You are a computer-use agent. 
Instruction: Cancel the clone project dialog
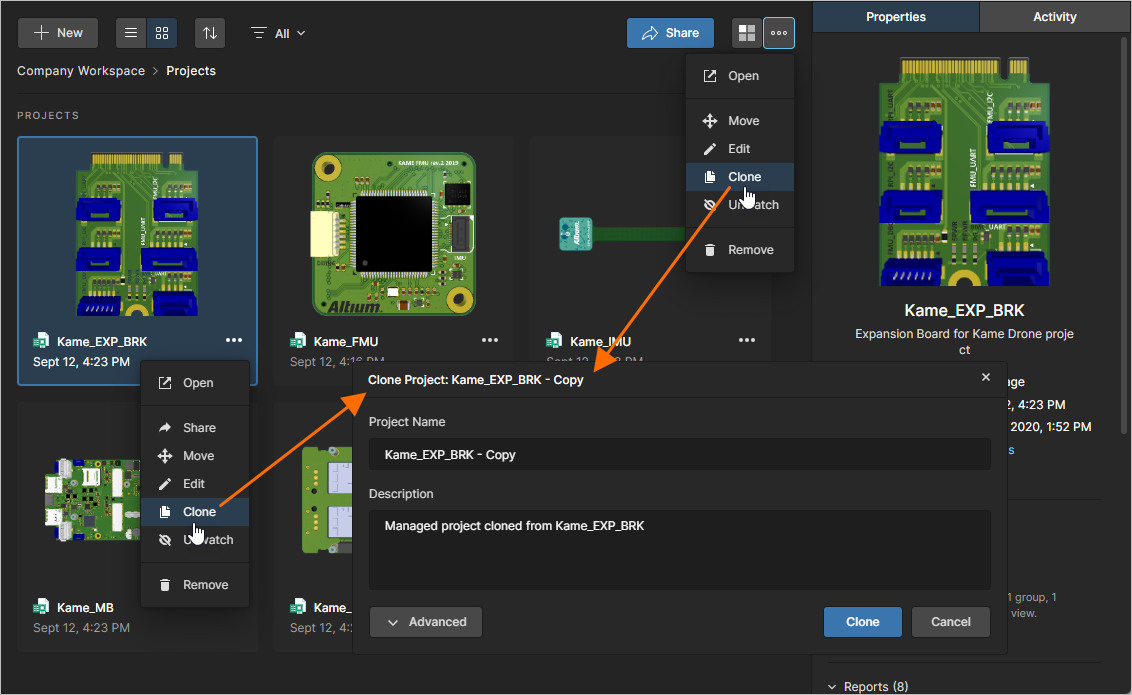click(950, 622)
